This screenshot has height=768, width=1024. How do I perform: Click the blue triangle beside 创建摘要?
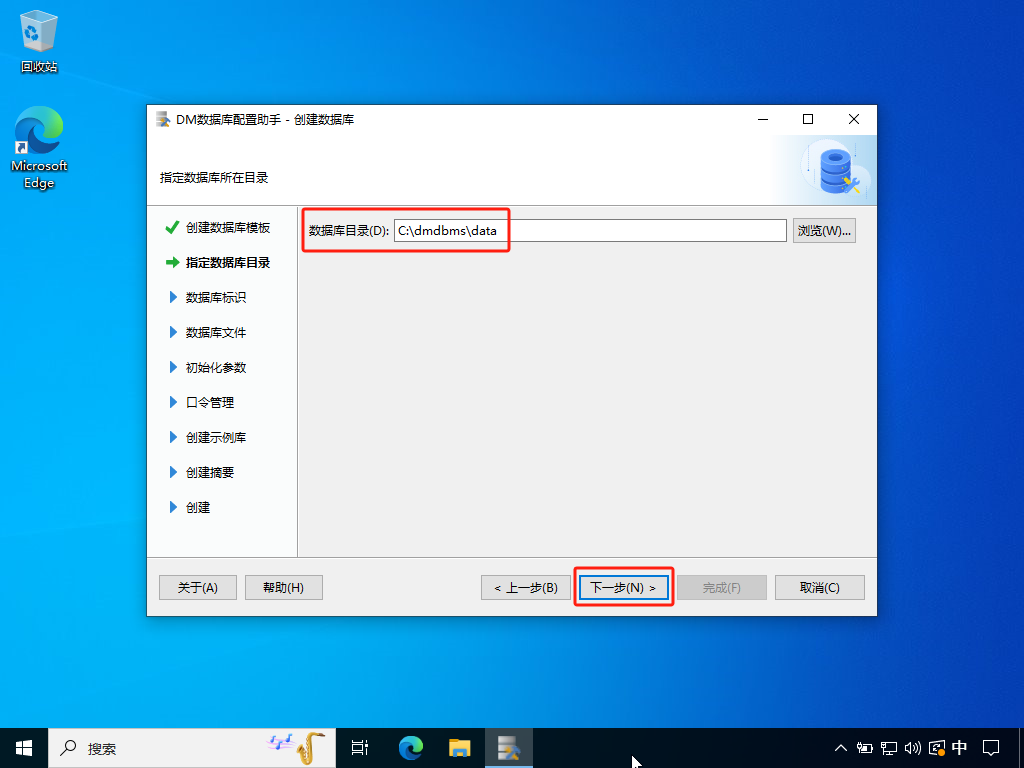173,472
